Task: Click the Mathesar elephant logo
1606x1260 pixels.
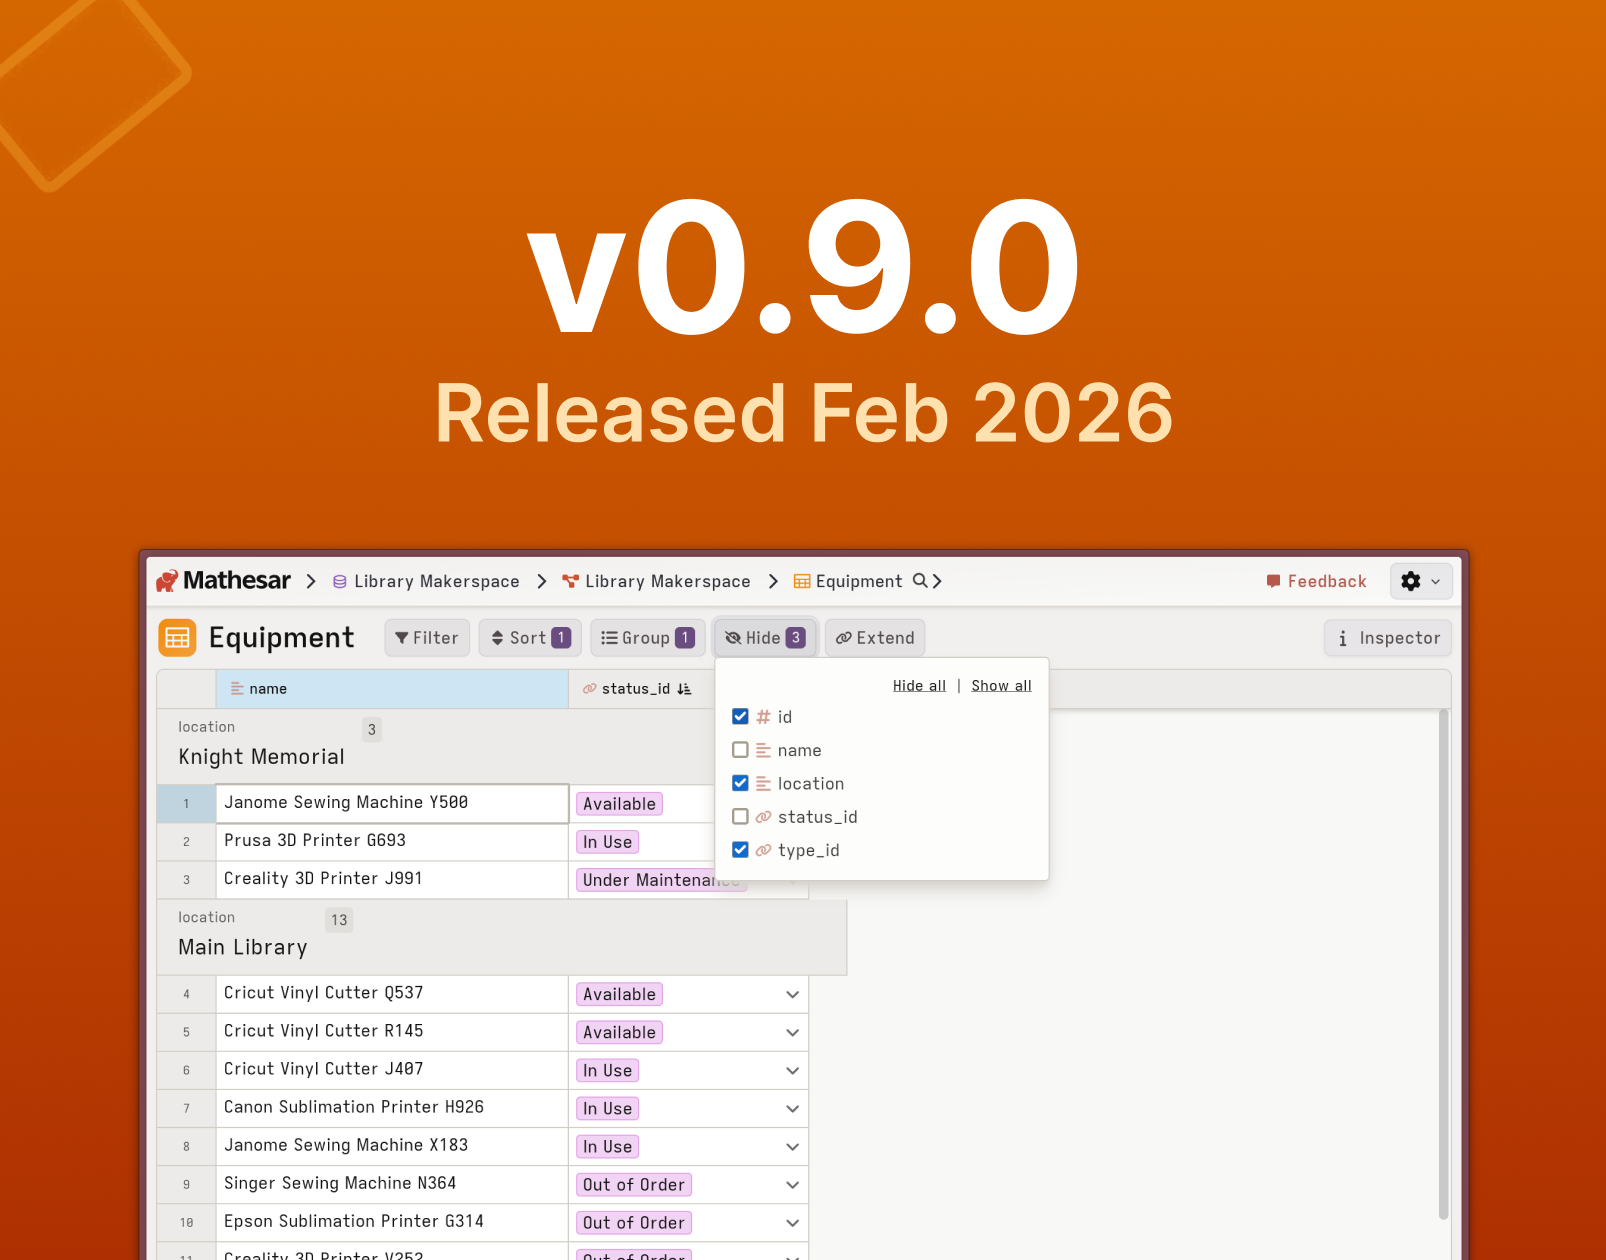Action: (167, 581)
